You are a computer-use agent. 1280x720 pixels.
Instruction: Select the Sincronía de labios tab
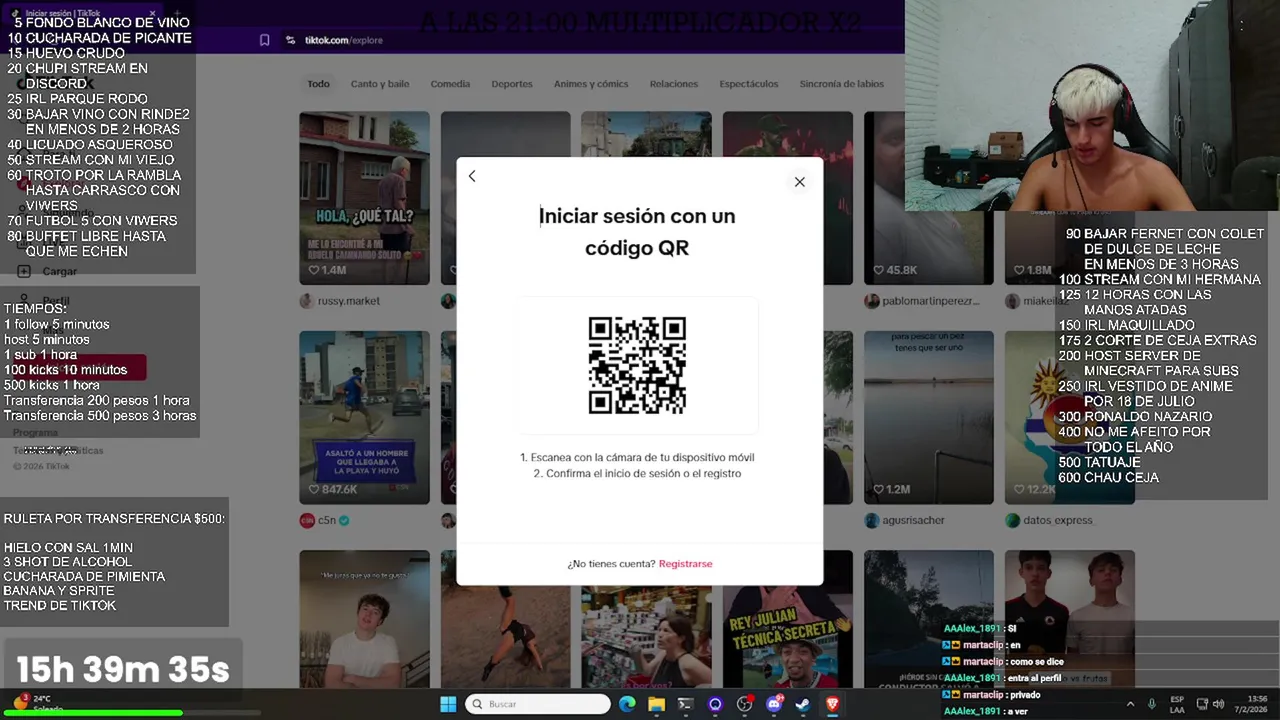(842, 84)
